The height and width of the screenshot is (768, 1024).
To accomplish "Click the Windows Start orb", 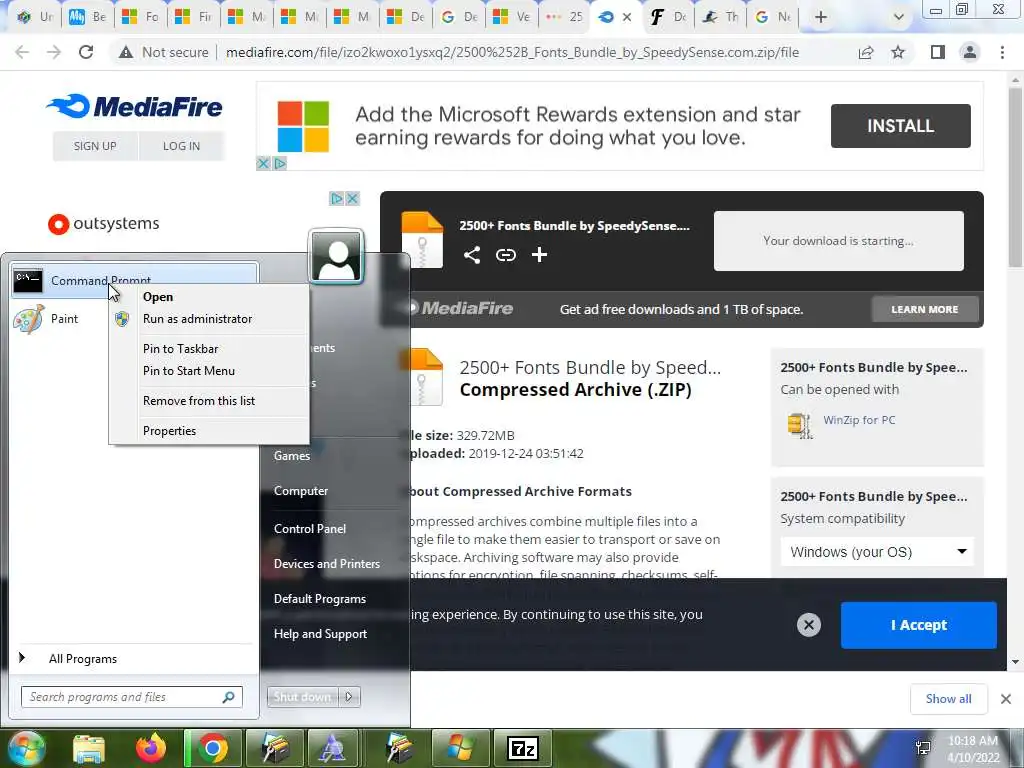I will (x=27, y=748).
